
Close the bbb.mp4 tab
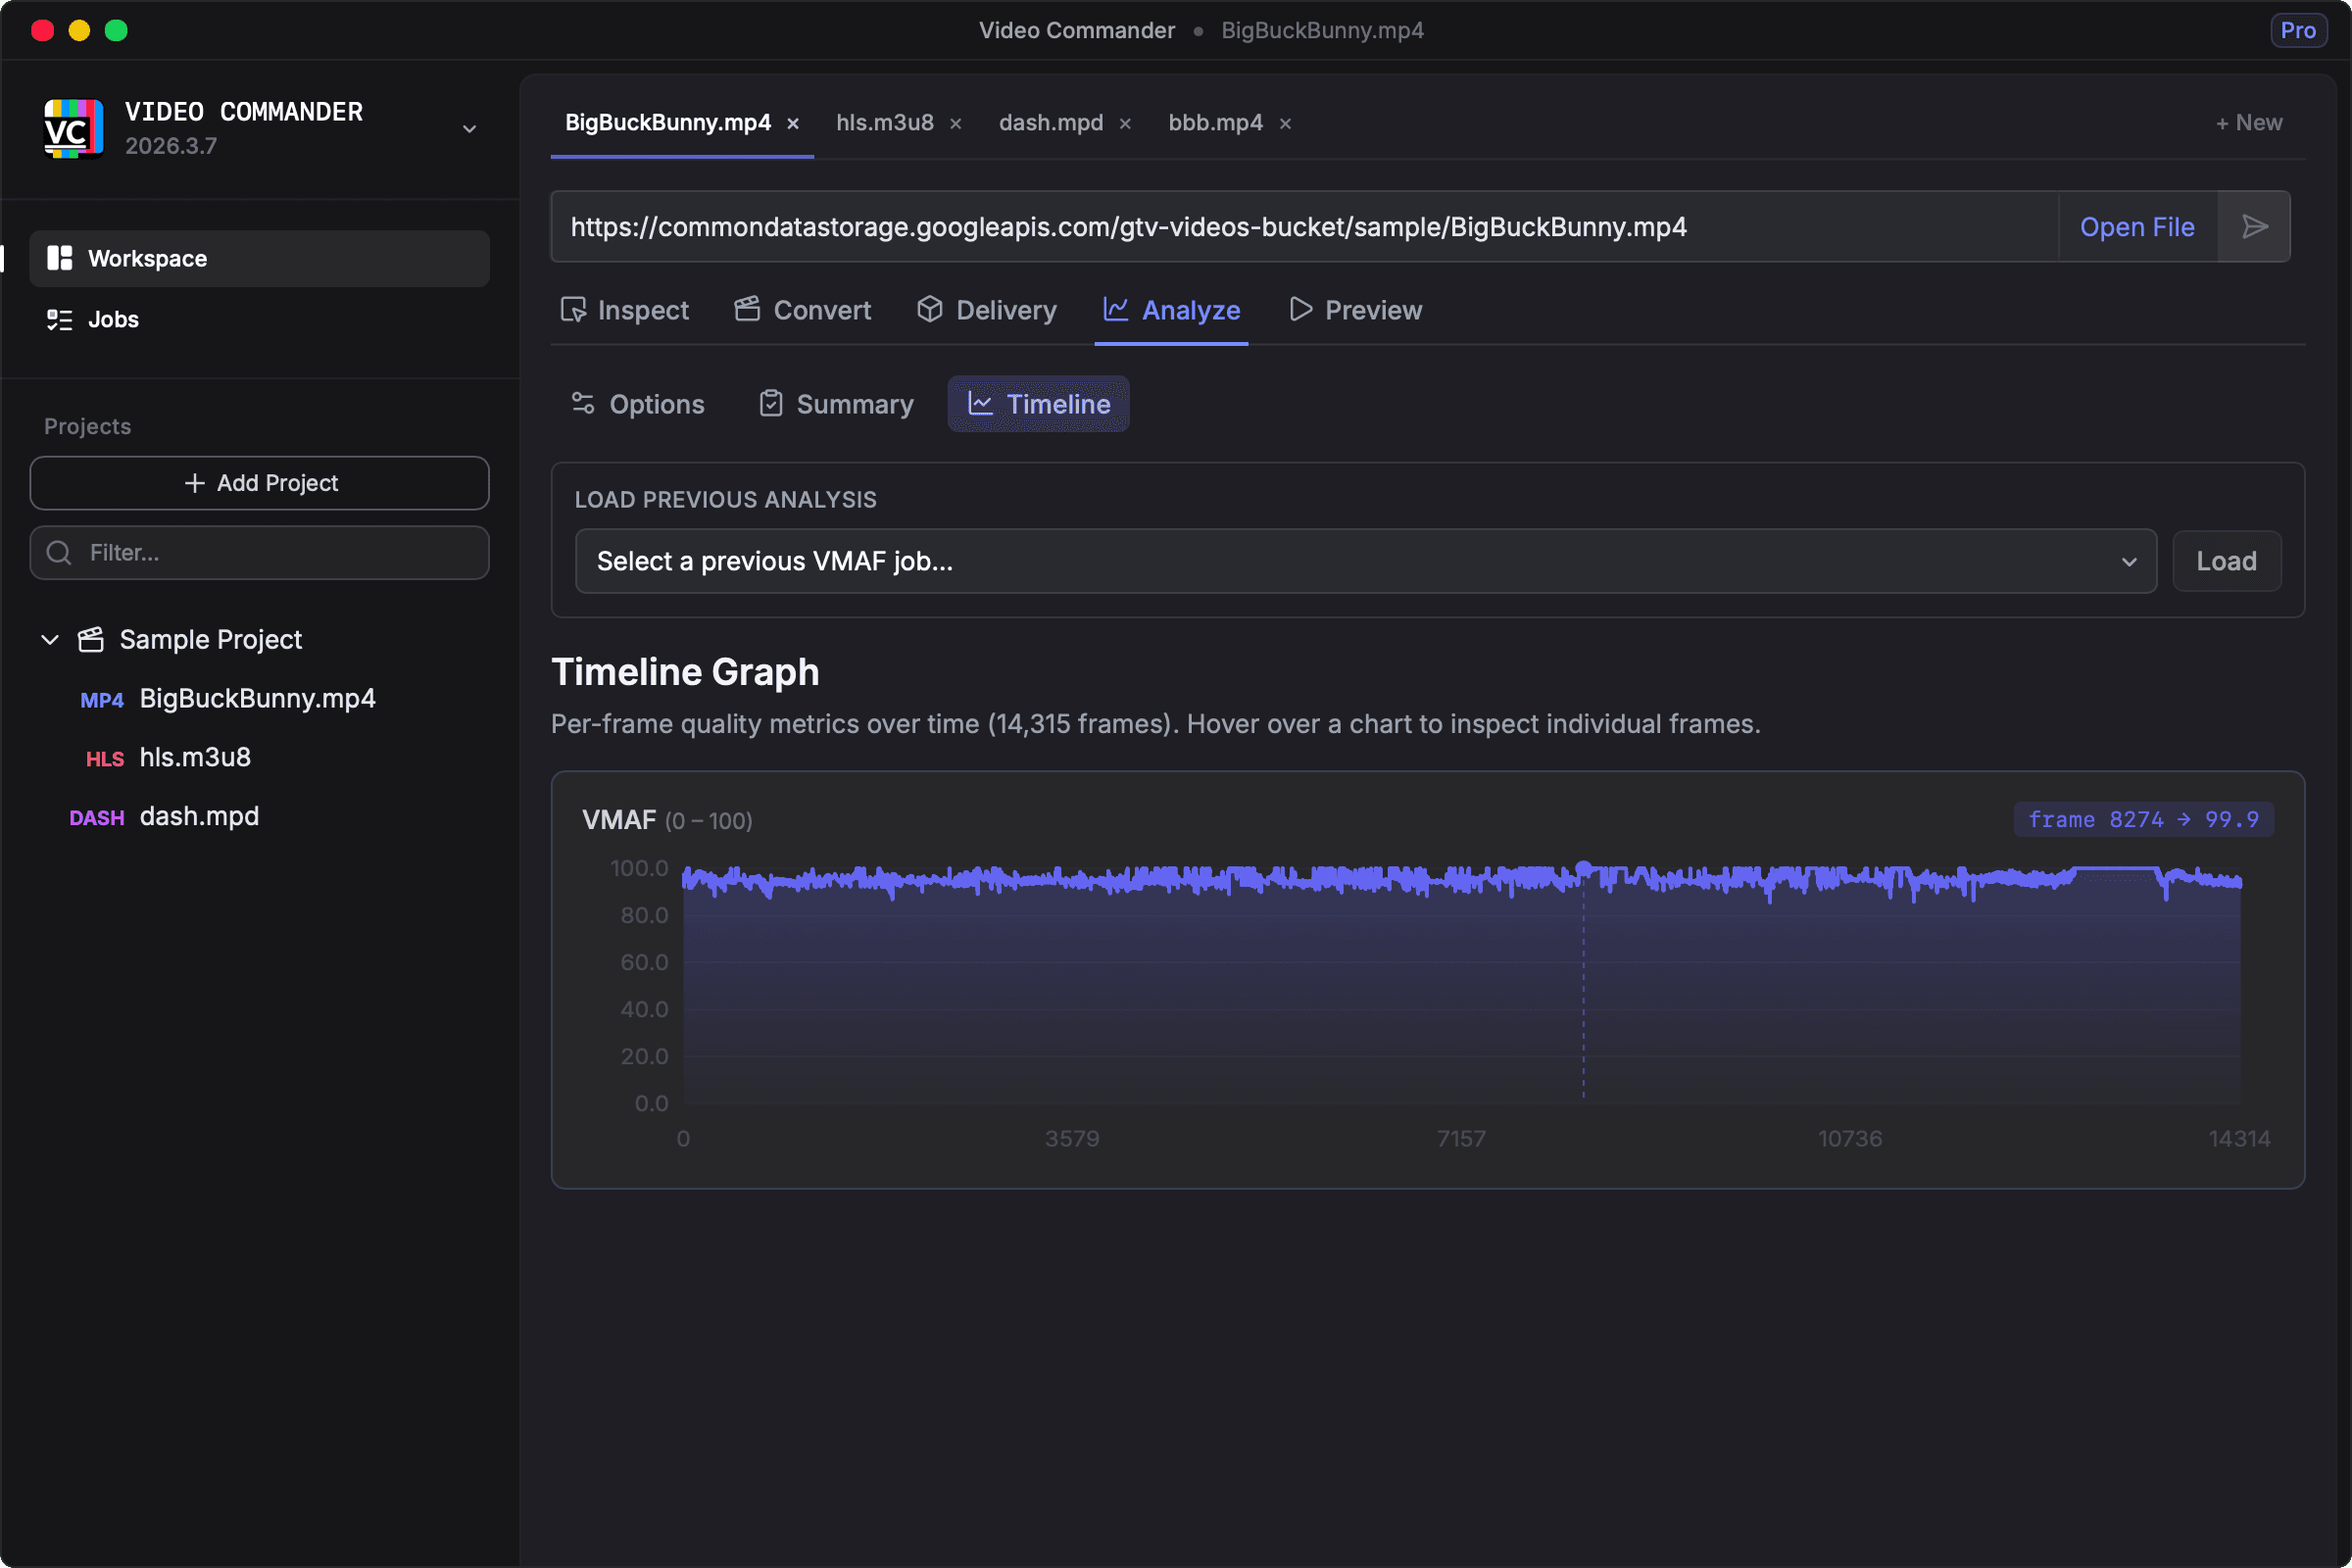1285,123
